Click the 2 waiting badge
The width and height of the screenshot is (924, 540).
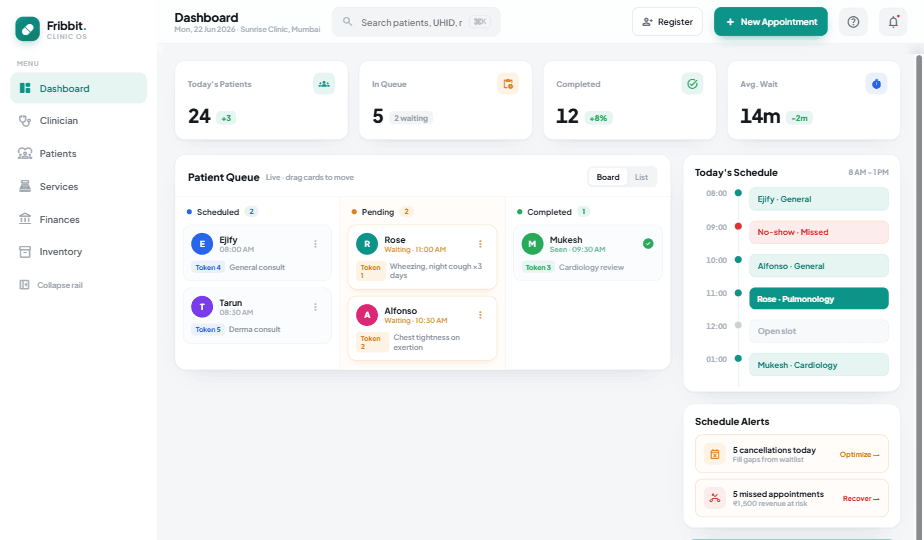pos(411,118)
